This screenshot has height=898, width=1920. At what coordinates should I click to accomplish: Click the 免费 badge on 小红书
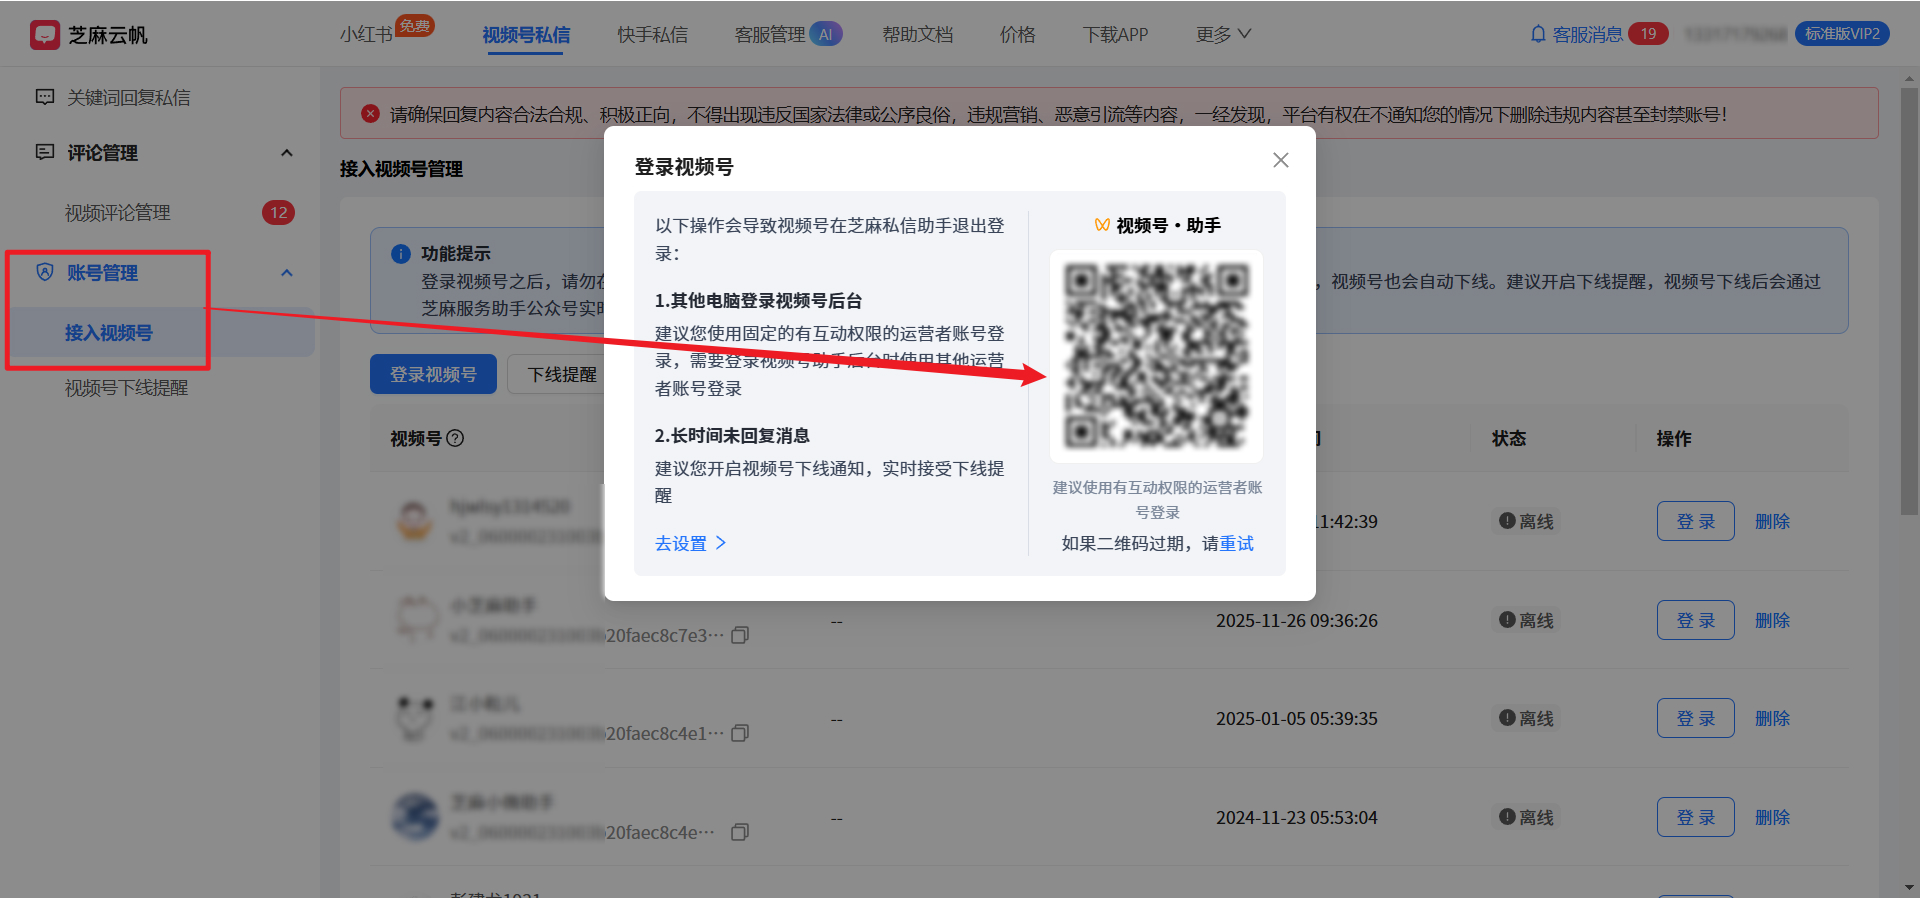coord(415,25)
